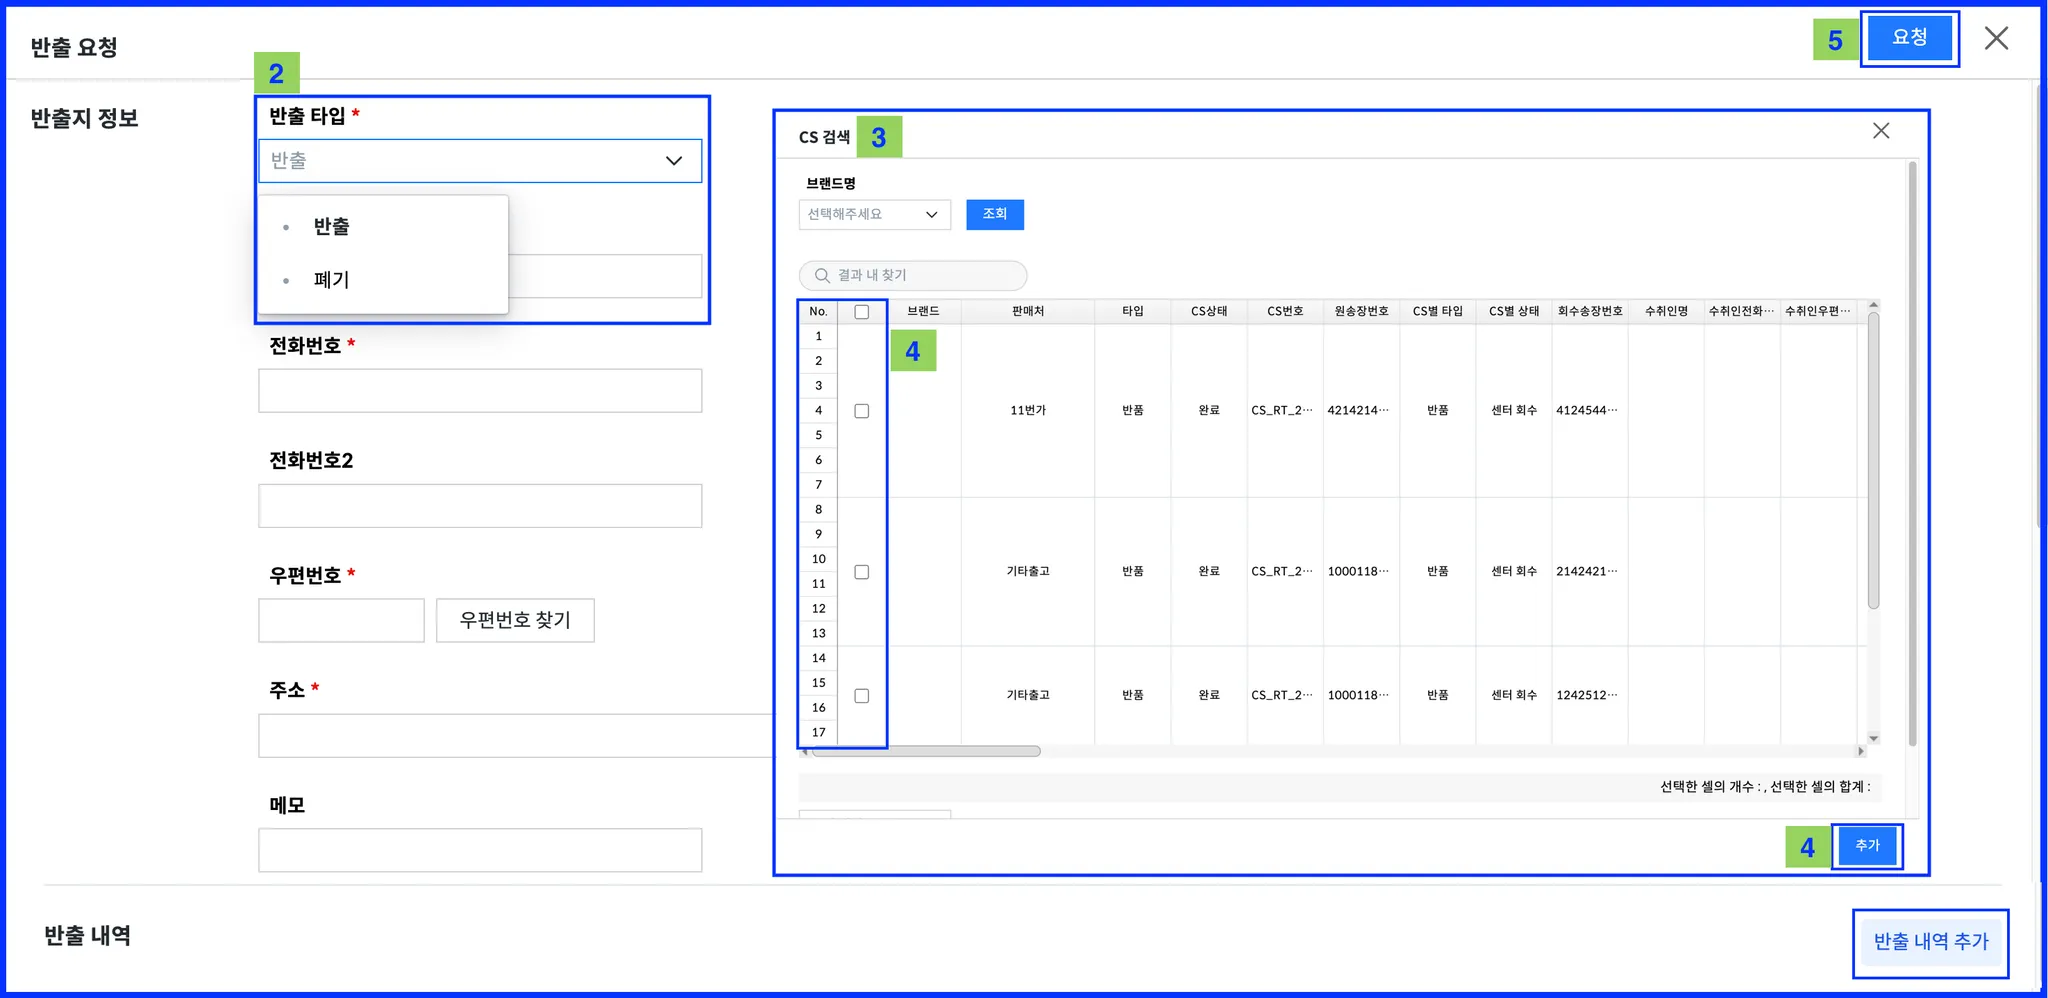Click the CS상태 column header
2048x998 pixels.
[x=1209, y=312]
